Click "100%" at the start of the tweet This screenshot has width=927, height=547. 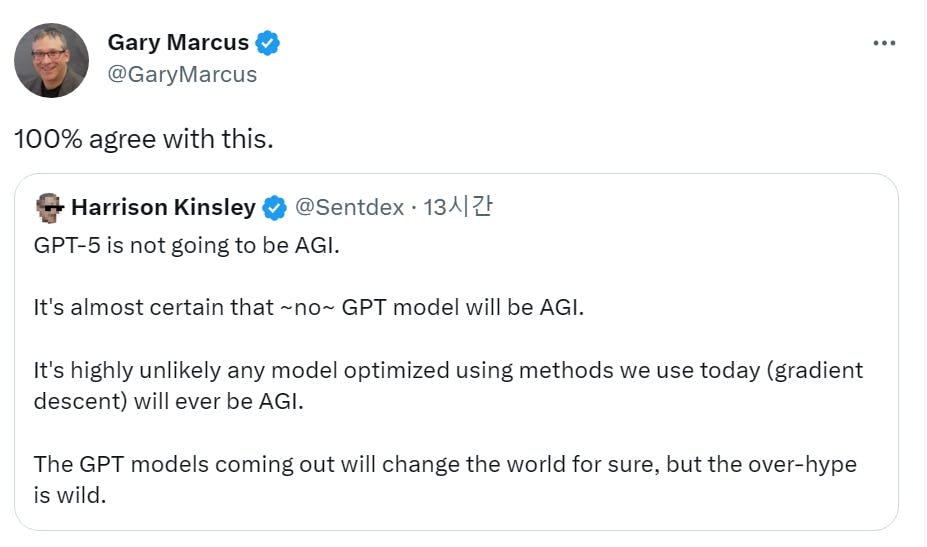(x=48, y=140)
